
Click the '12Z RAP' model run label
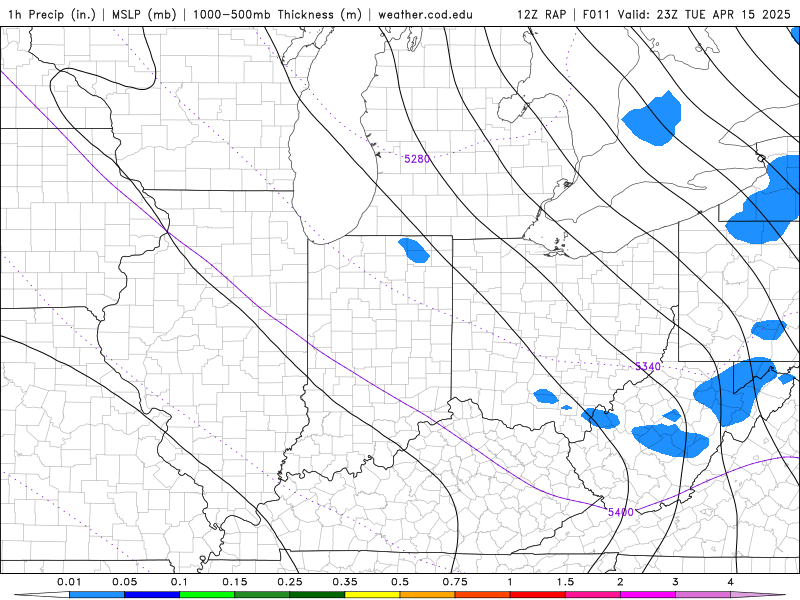[x=541, y=14]
